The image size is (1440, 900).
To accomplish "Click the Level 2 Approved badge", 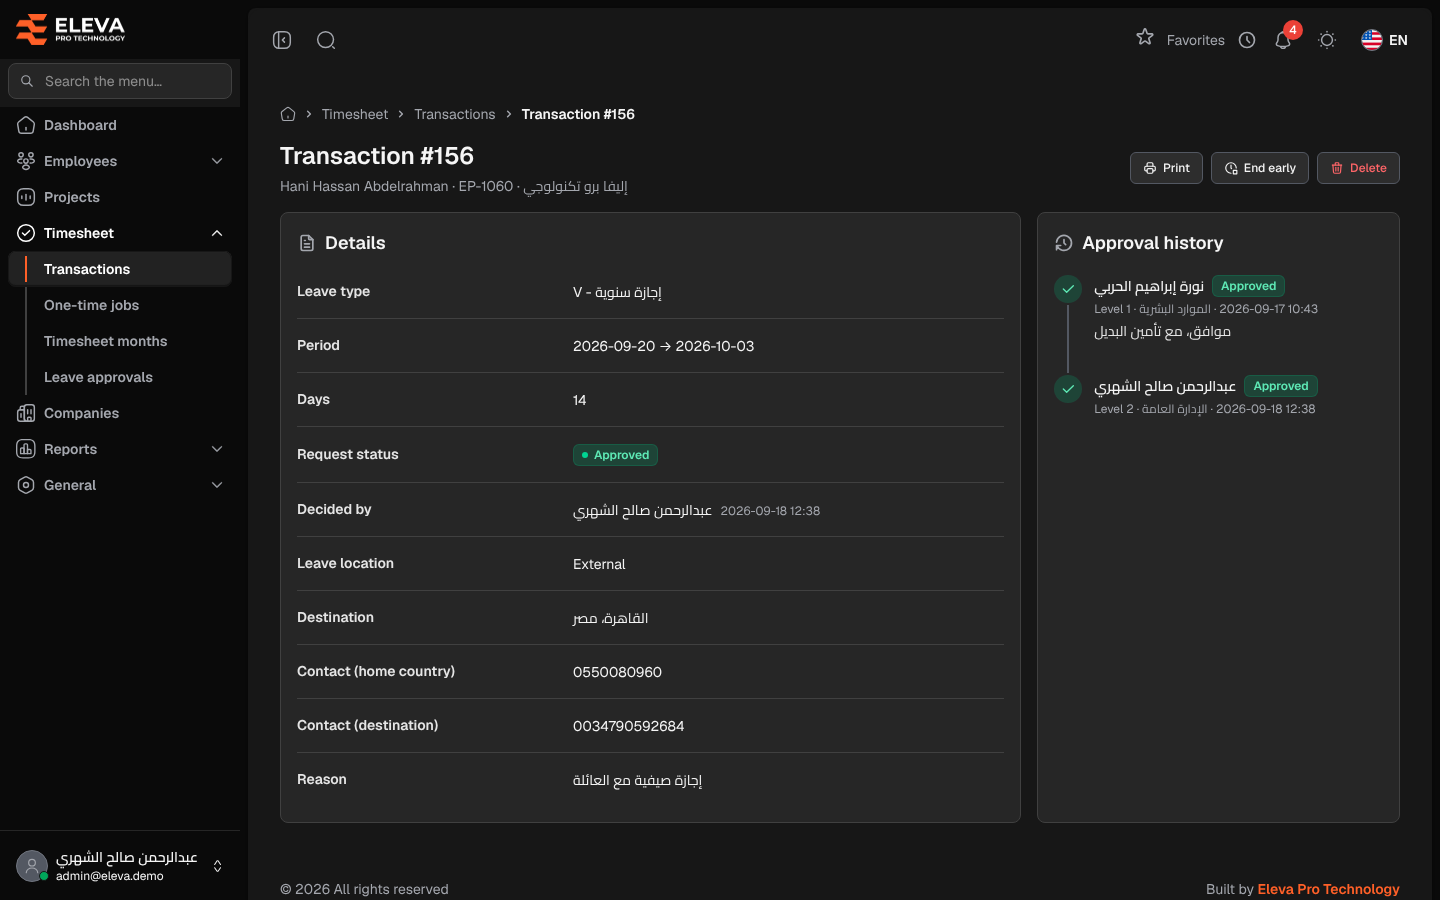I will [1281, 386].
